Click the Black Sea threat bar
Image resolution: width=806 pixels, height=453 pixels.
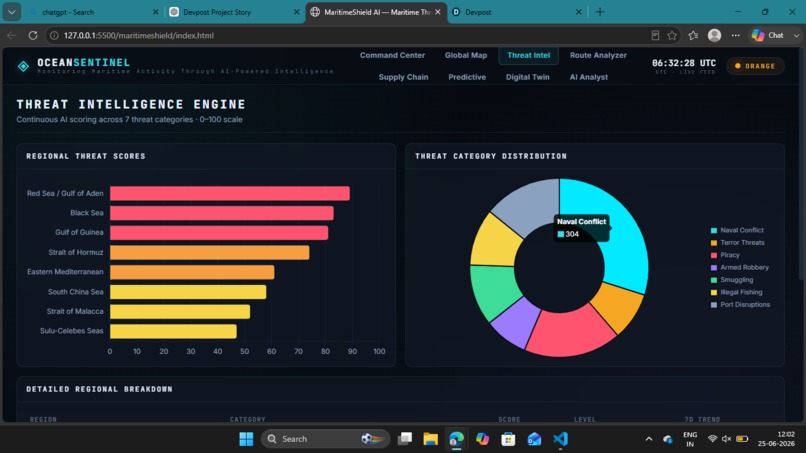pyautogui.click(x=222, y=213)
